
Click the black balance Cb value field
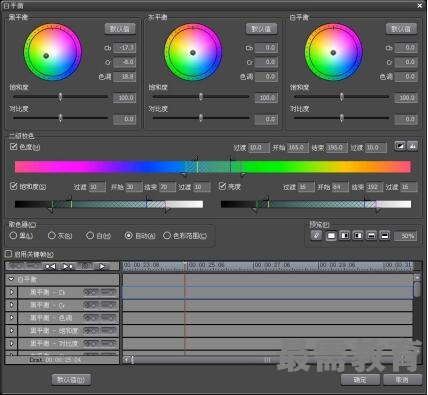tap(125, 48)
